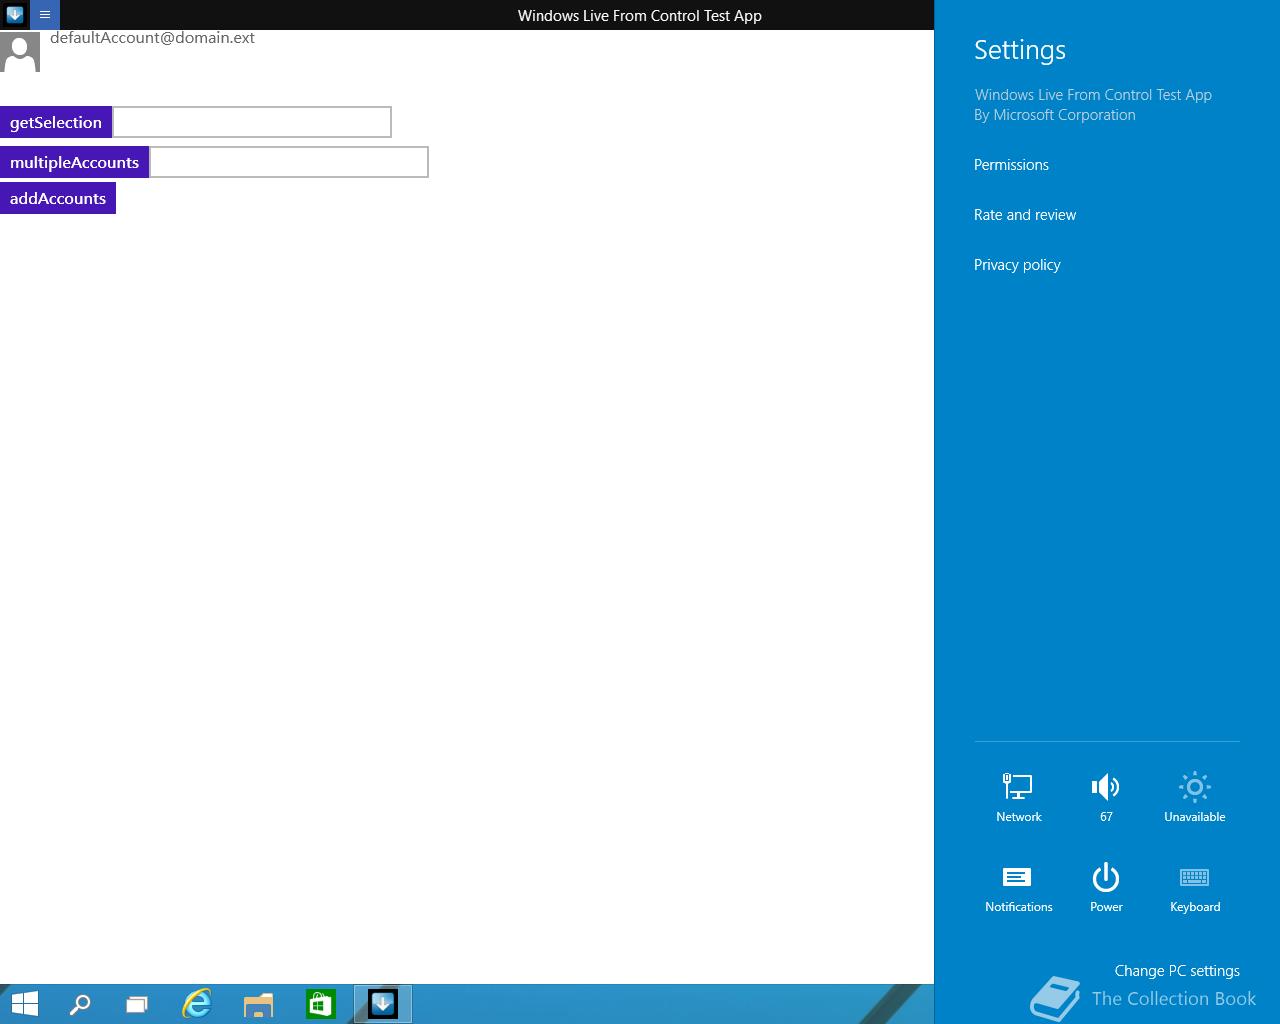Viewport: 1280px width, 1024px height.
Task: Click the taskbar Search magnifier icon
Action: [x=80, y=1004]
